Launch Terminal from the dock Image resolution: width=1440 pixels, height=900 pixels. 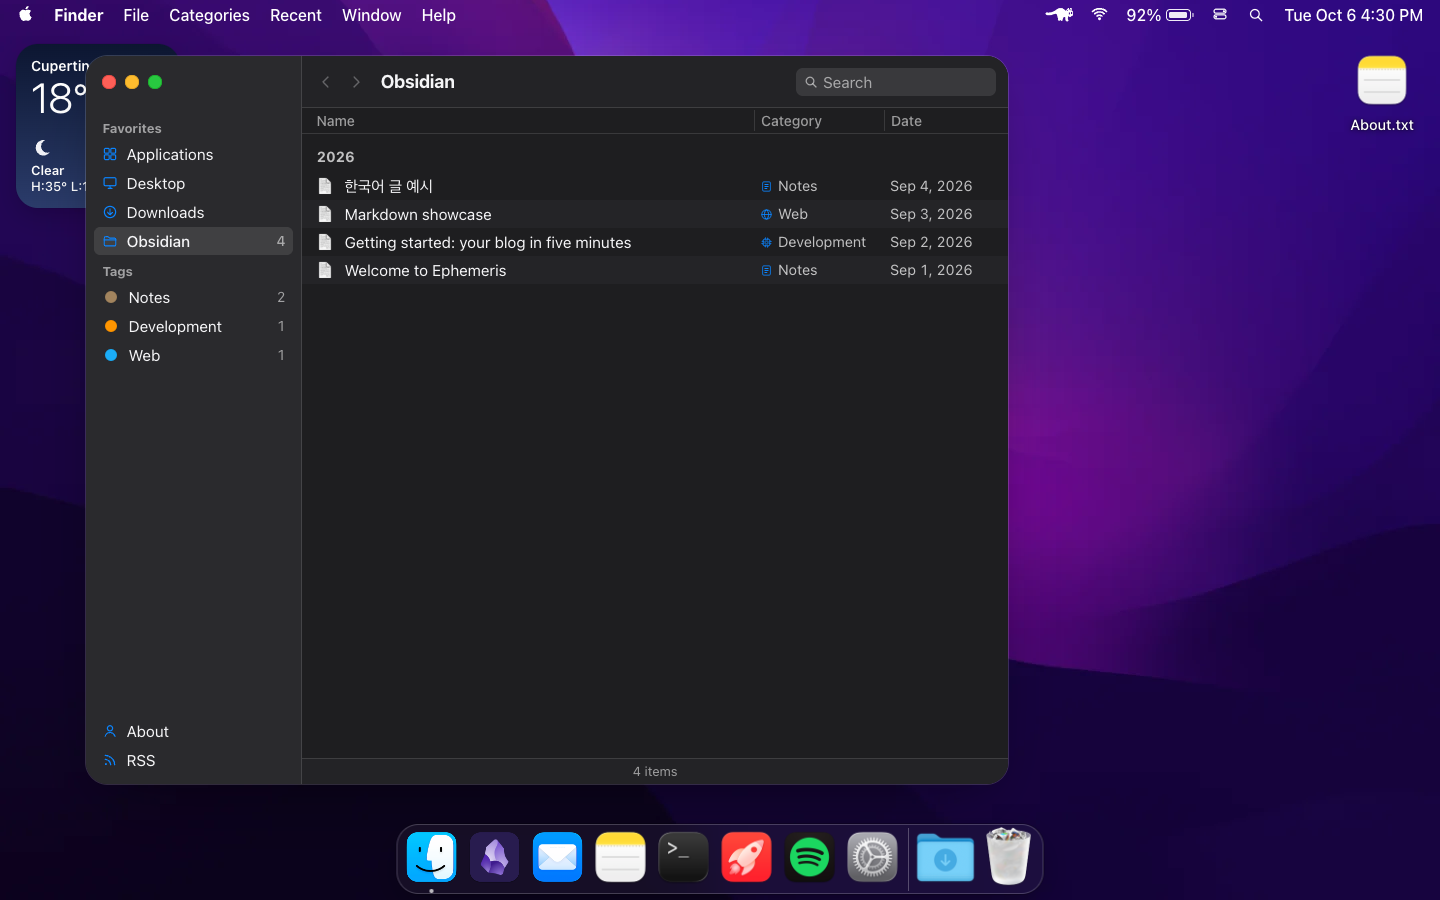click(683, 857)
